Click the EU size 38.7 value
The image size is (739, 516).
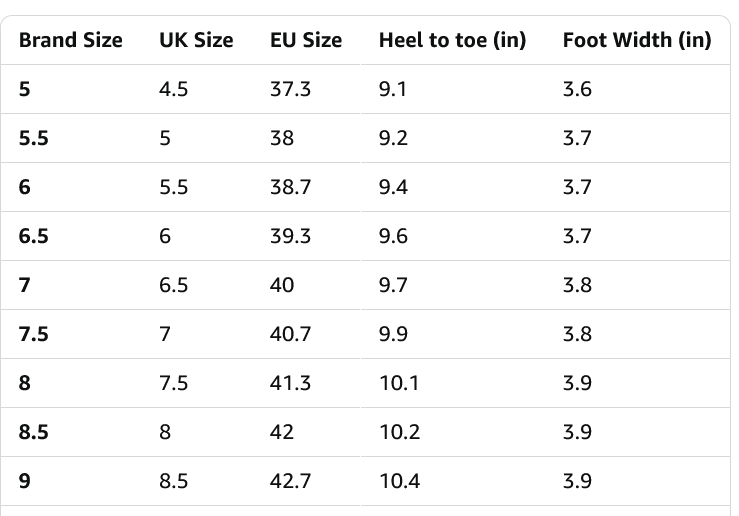[291, 187]
